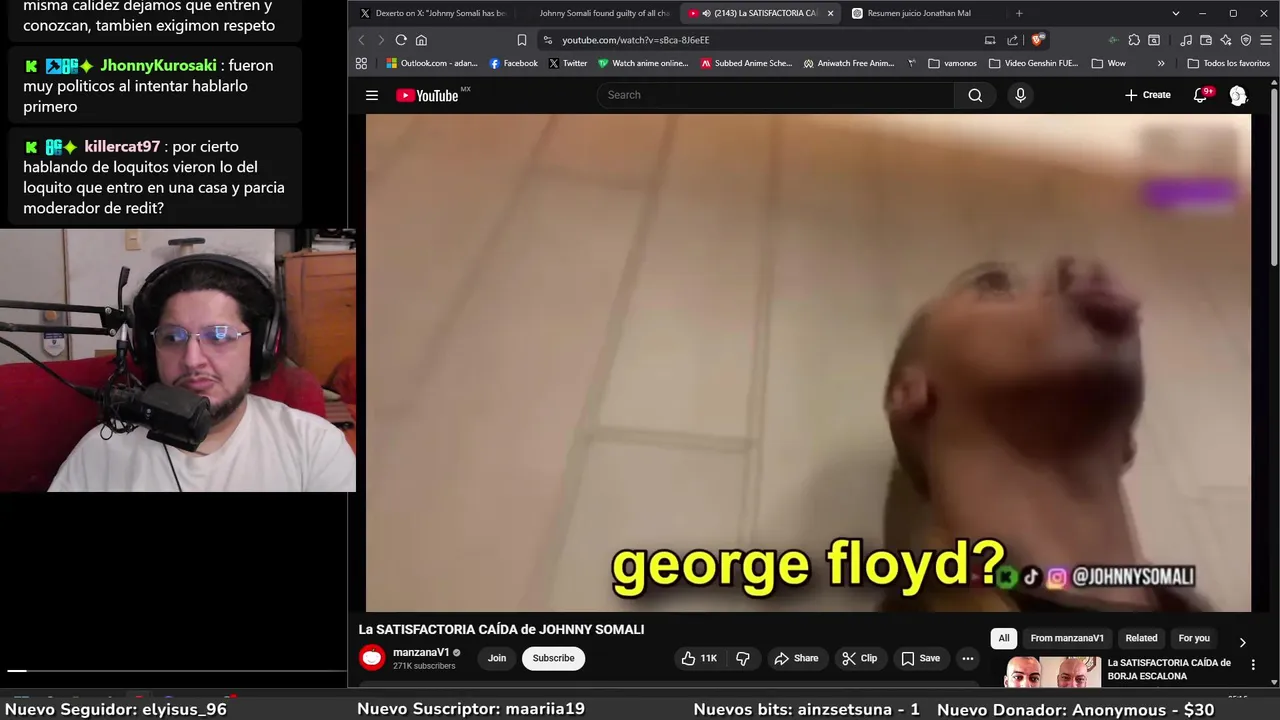Viewport: 1280px width, 720px height.
Task: Reload the page in browser
Action: (x=401, y=40)
